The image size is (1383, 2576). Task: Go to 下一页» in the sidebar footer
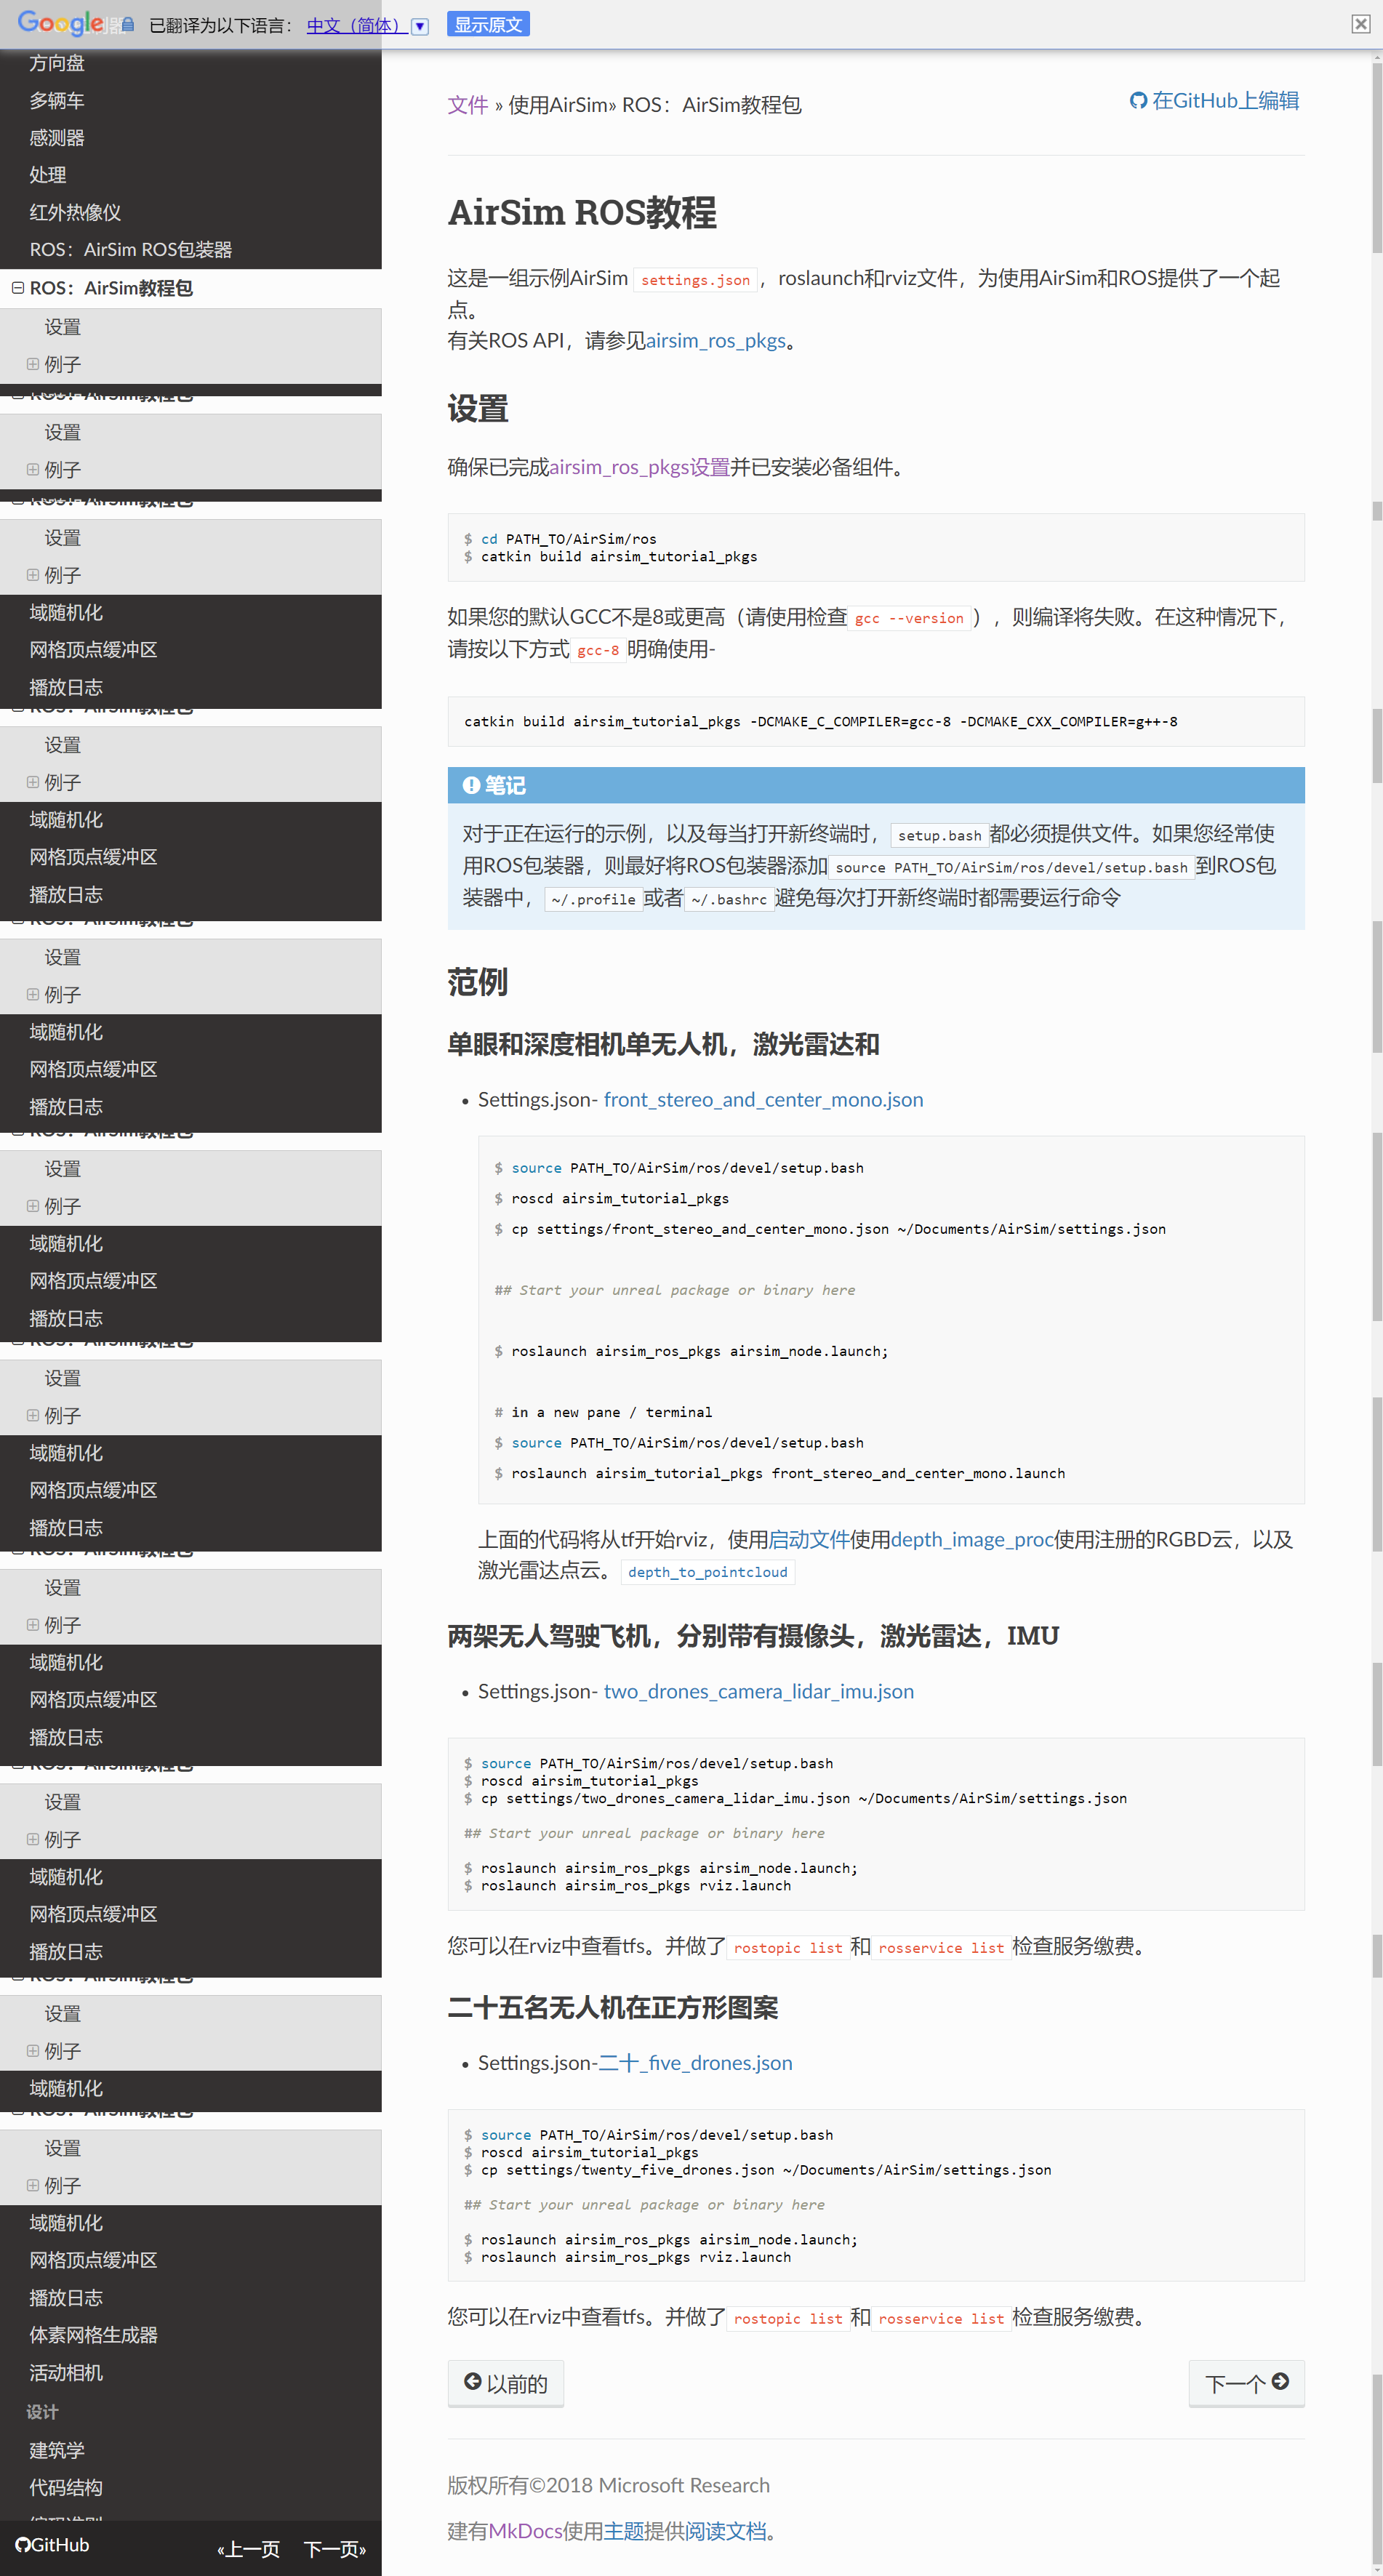[335, 2549]
